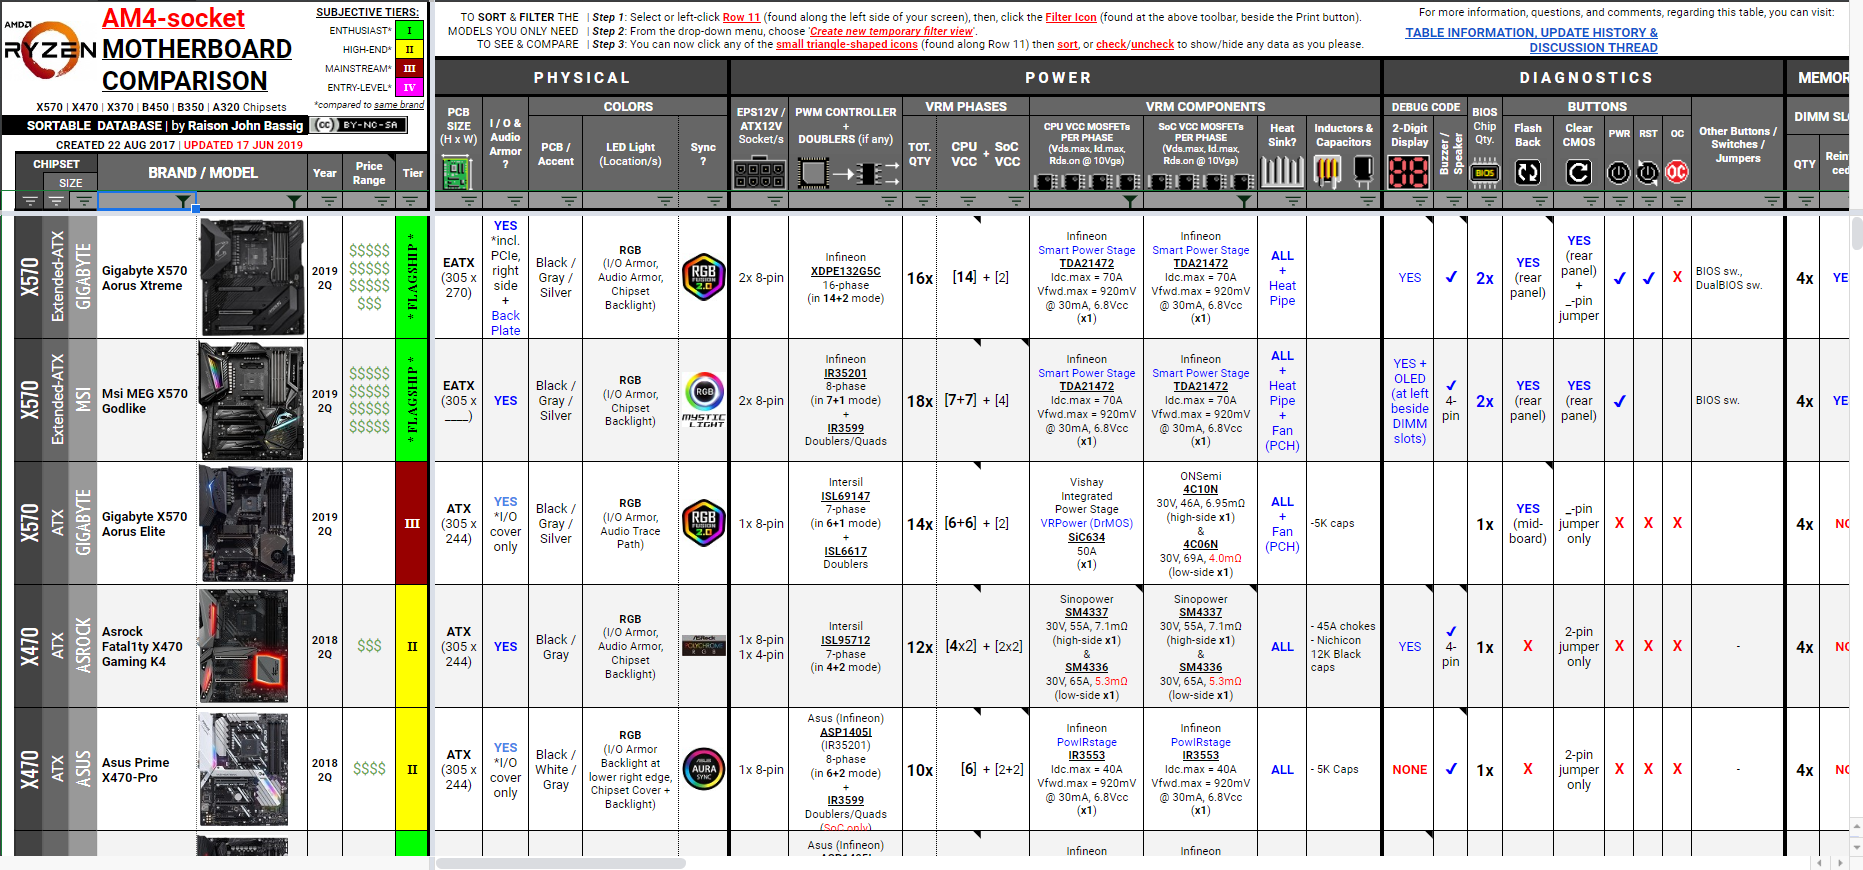Click the magenta Entry-Level tier IV swatch

tap(409, 87)
